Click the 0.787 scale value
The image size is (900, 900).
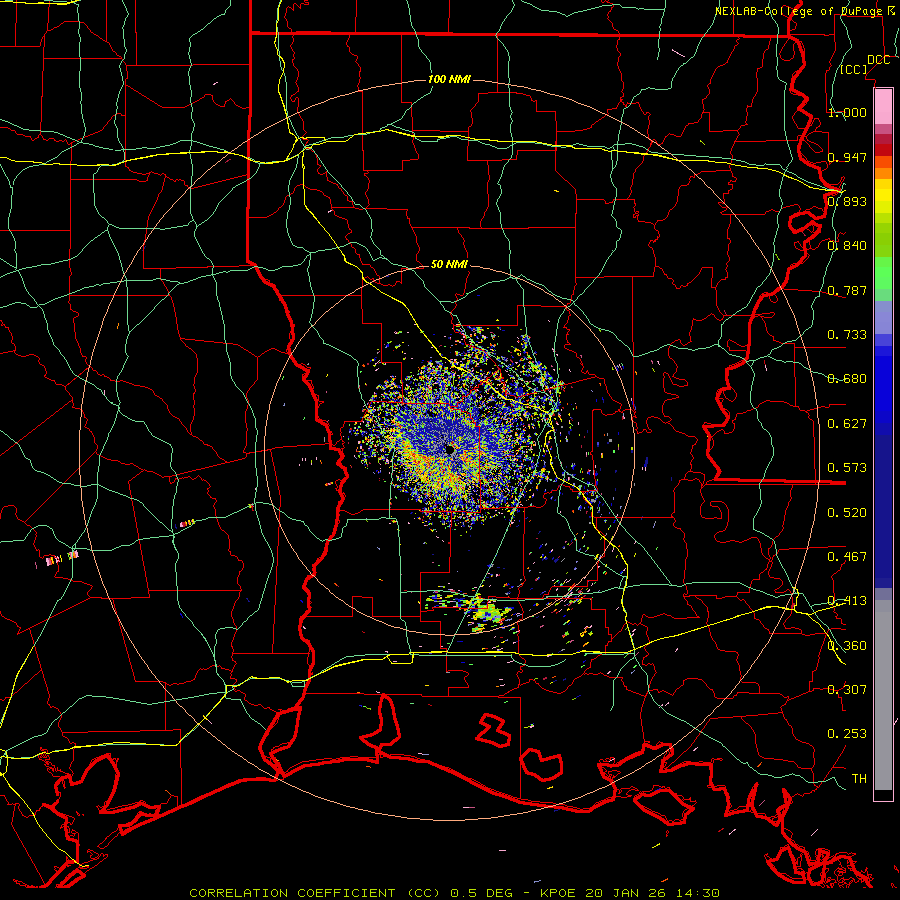(x=847, y=290)
